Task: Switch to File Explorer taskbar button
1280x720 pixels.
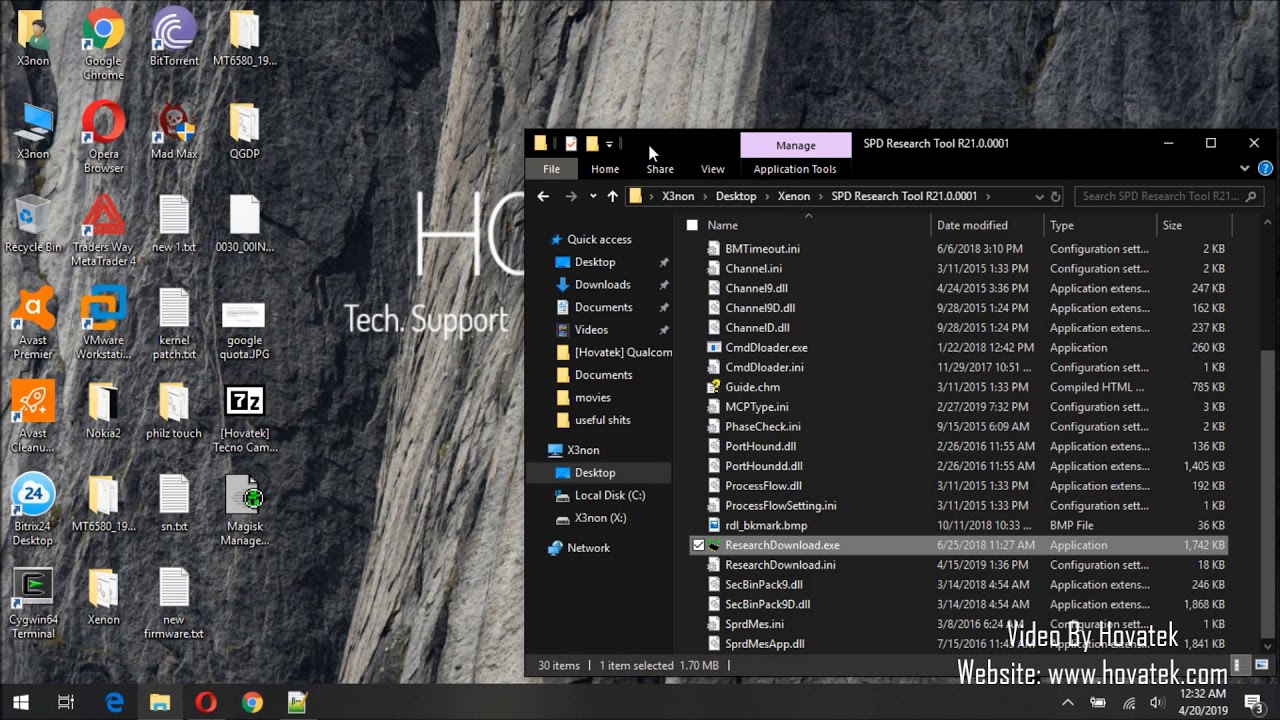Action: pos(160,702)
